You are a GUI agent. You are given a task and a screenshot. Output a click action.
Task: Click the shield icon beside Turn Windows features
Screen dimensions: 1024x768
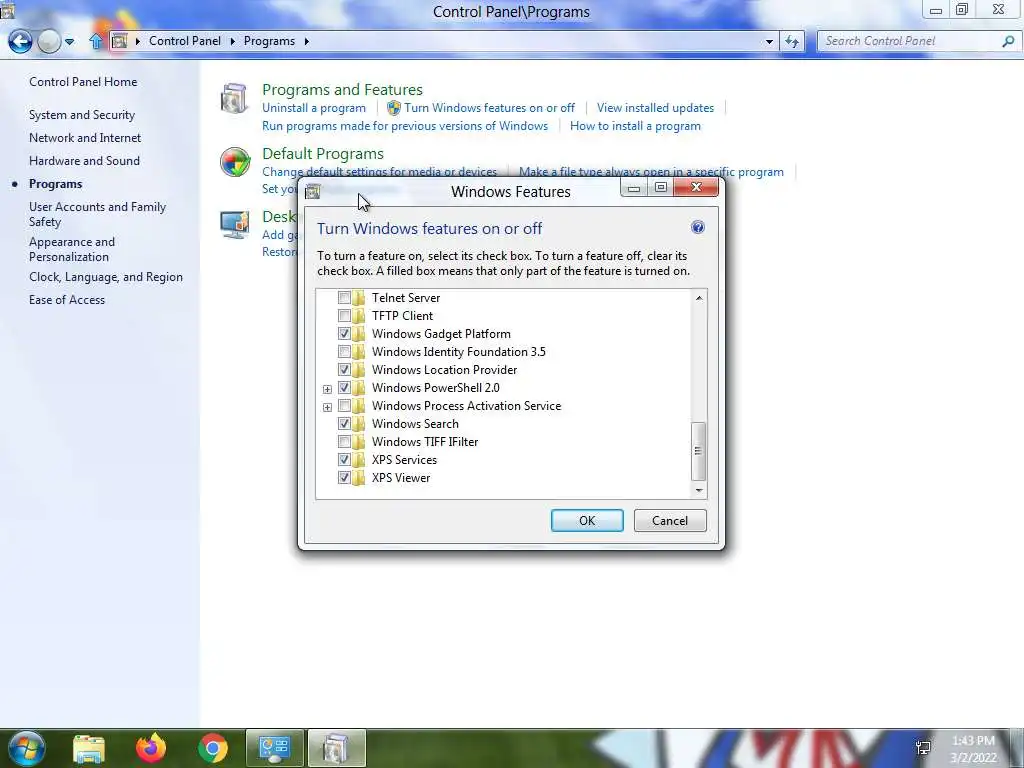(x=394, y=108)
